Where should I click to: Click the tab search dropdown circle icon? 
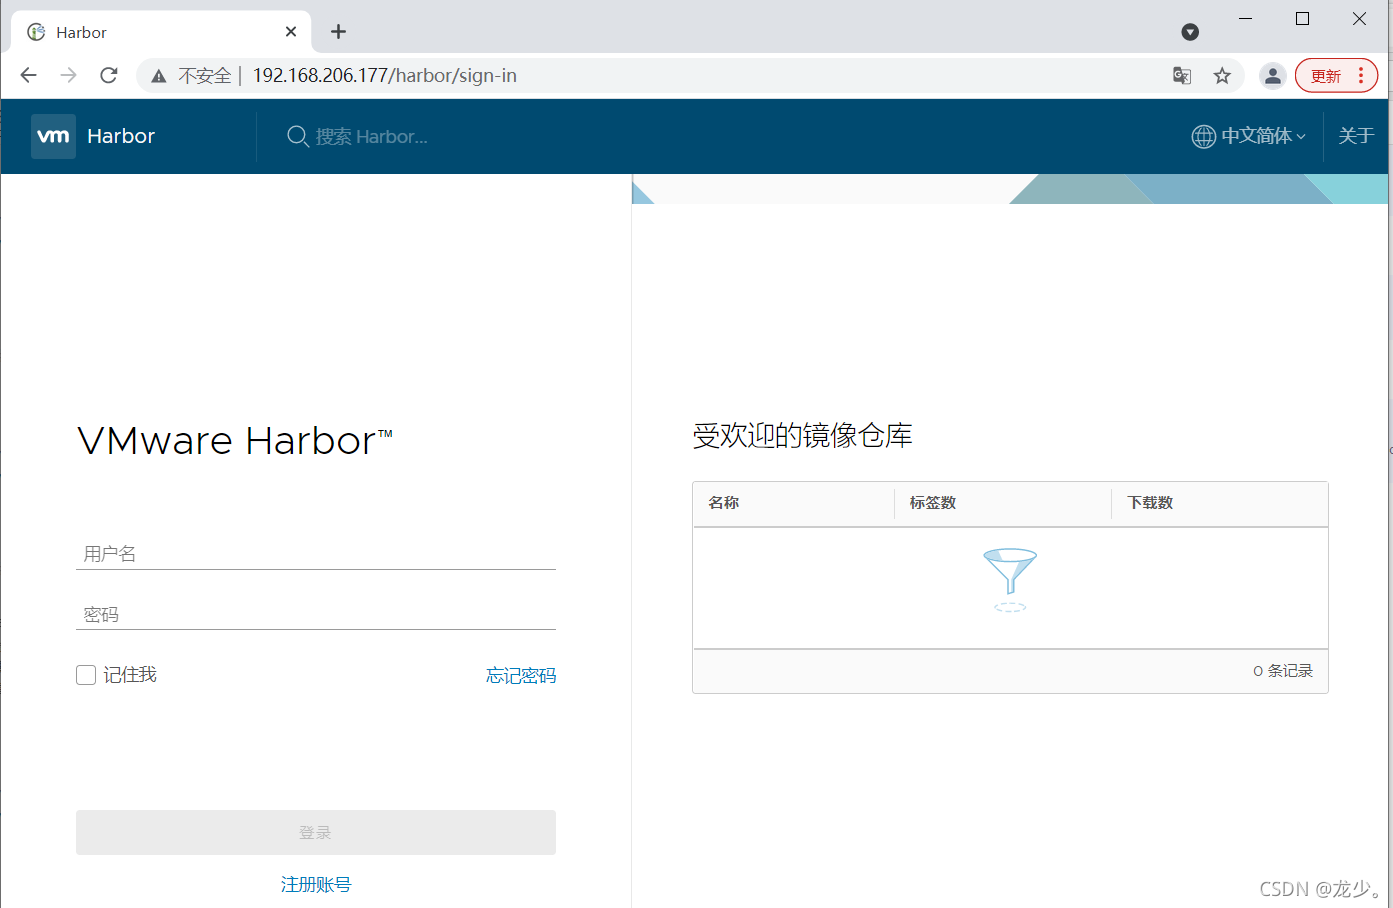point(1190,32)
